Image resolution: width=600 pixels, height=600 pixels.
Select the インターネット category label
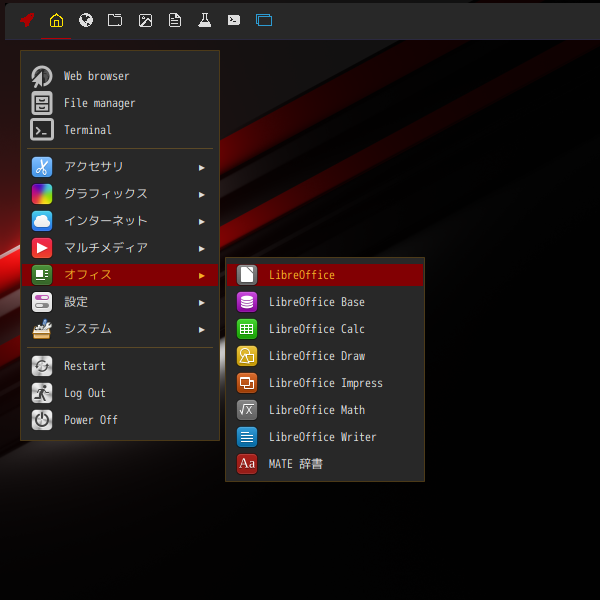[x=106, y=221]
